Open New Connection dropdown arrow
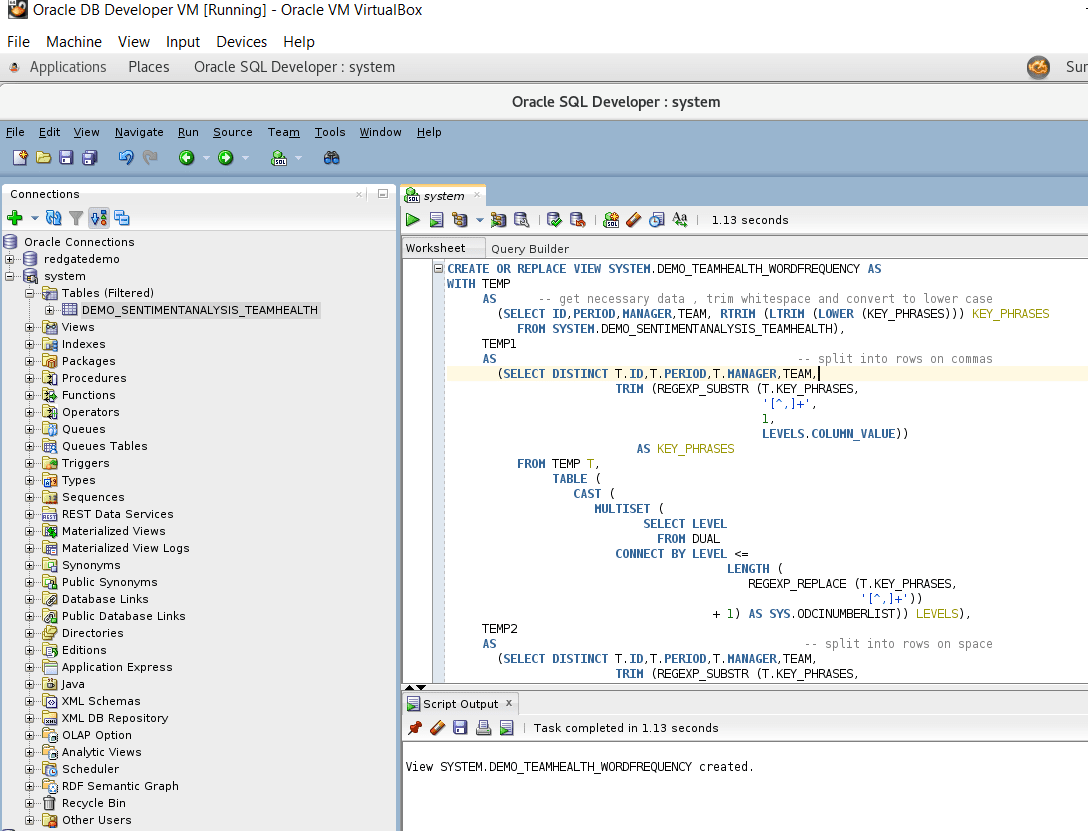Viewport: 1088px width, 831px height. pos(35,219)
